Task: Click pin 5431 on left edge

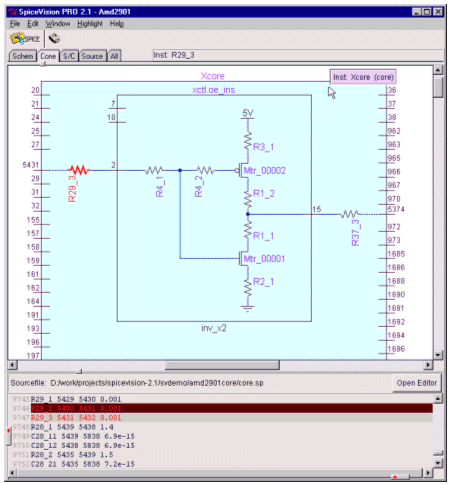Action: click(31, 165)
